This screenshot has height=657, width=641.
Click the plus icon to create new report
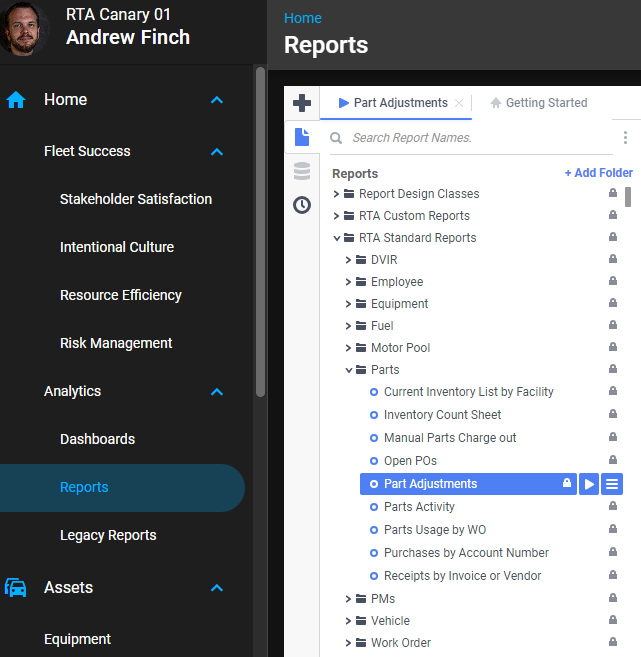(x=302, y=103)
